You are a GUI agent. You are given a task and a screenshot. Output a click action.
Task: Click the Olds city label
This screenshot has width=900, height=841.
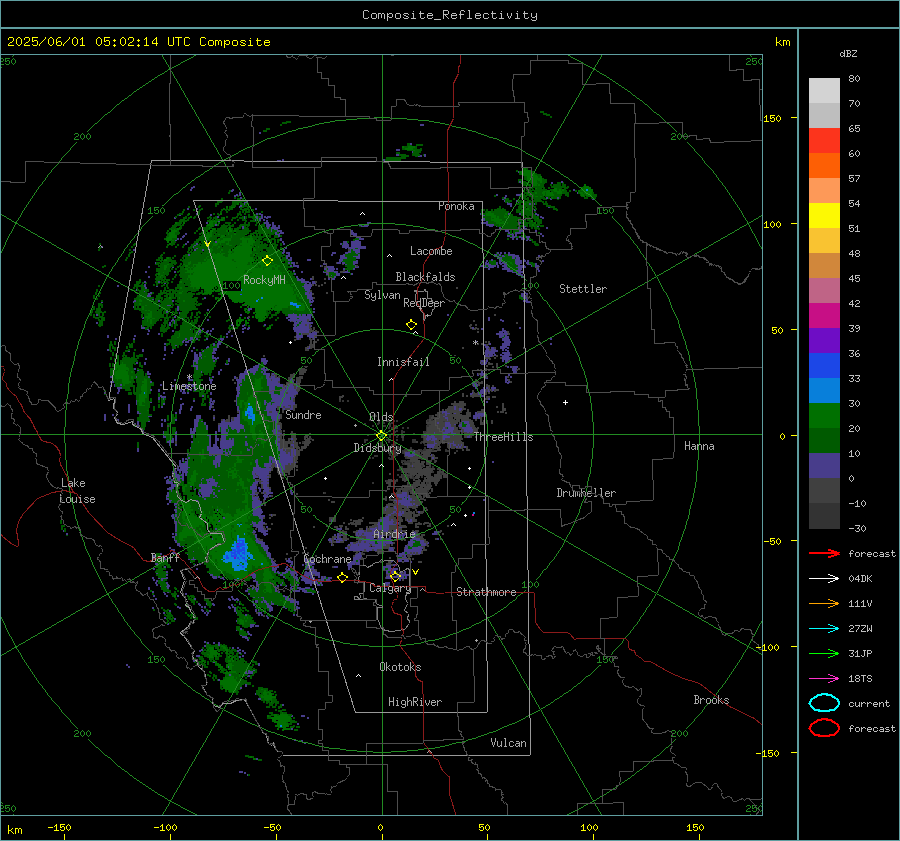click(381, 417)
